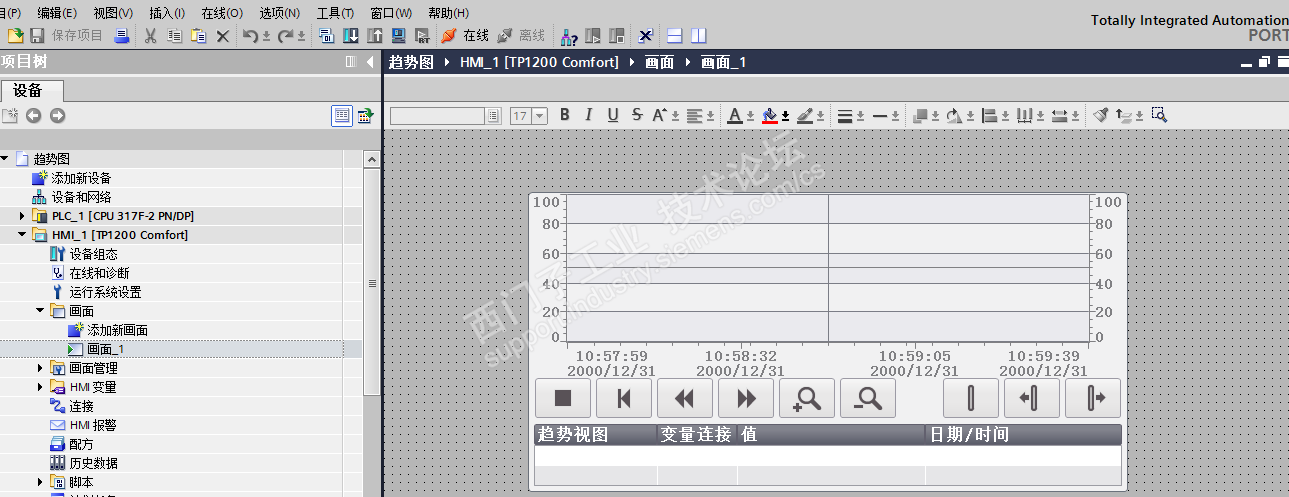Click the compile icon in the toolbar
The height and width of the screenshot is (497, 1289).
[x=326, y=36]
